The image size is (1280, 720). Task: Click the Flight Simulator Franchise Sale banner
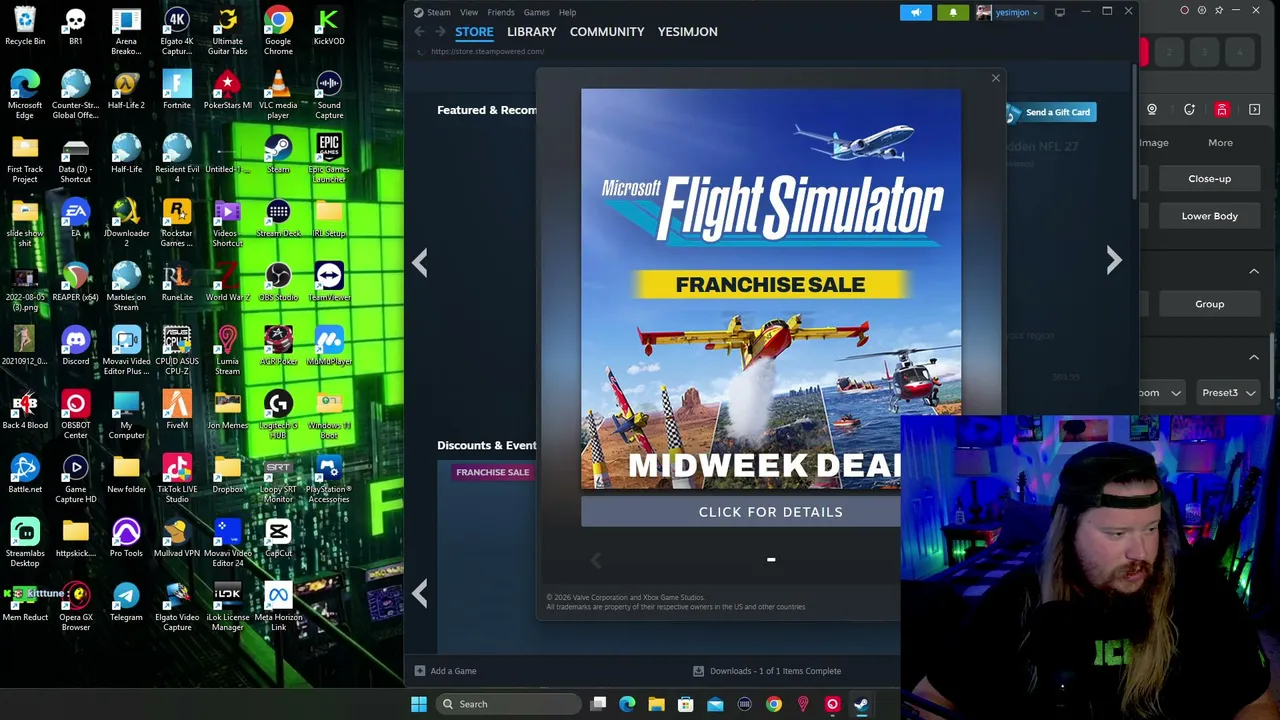pos(770,288)
